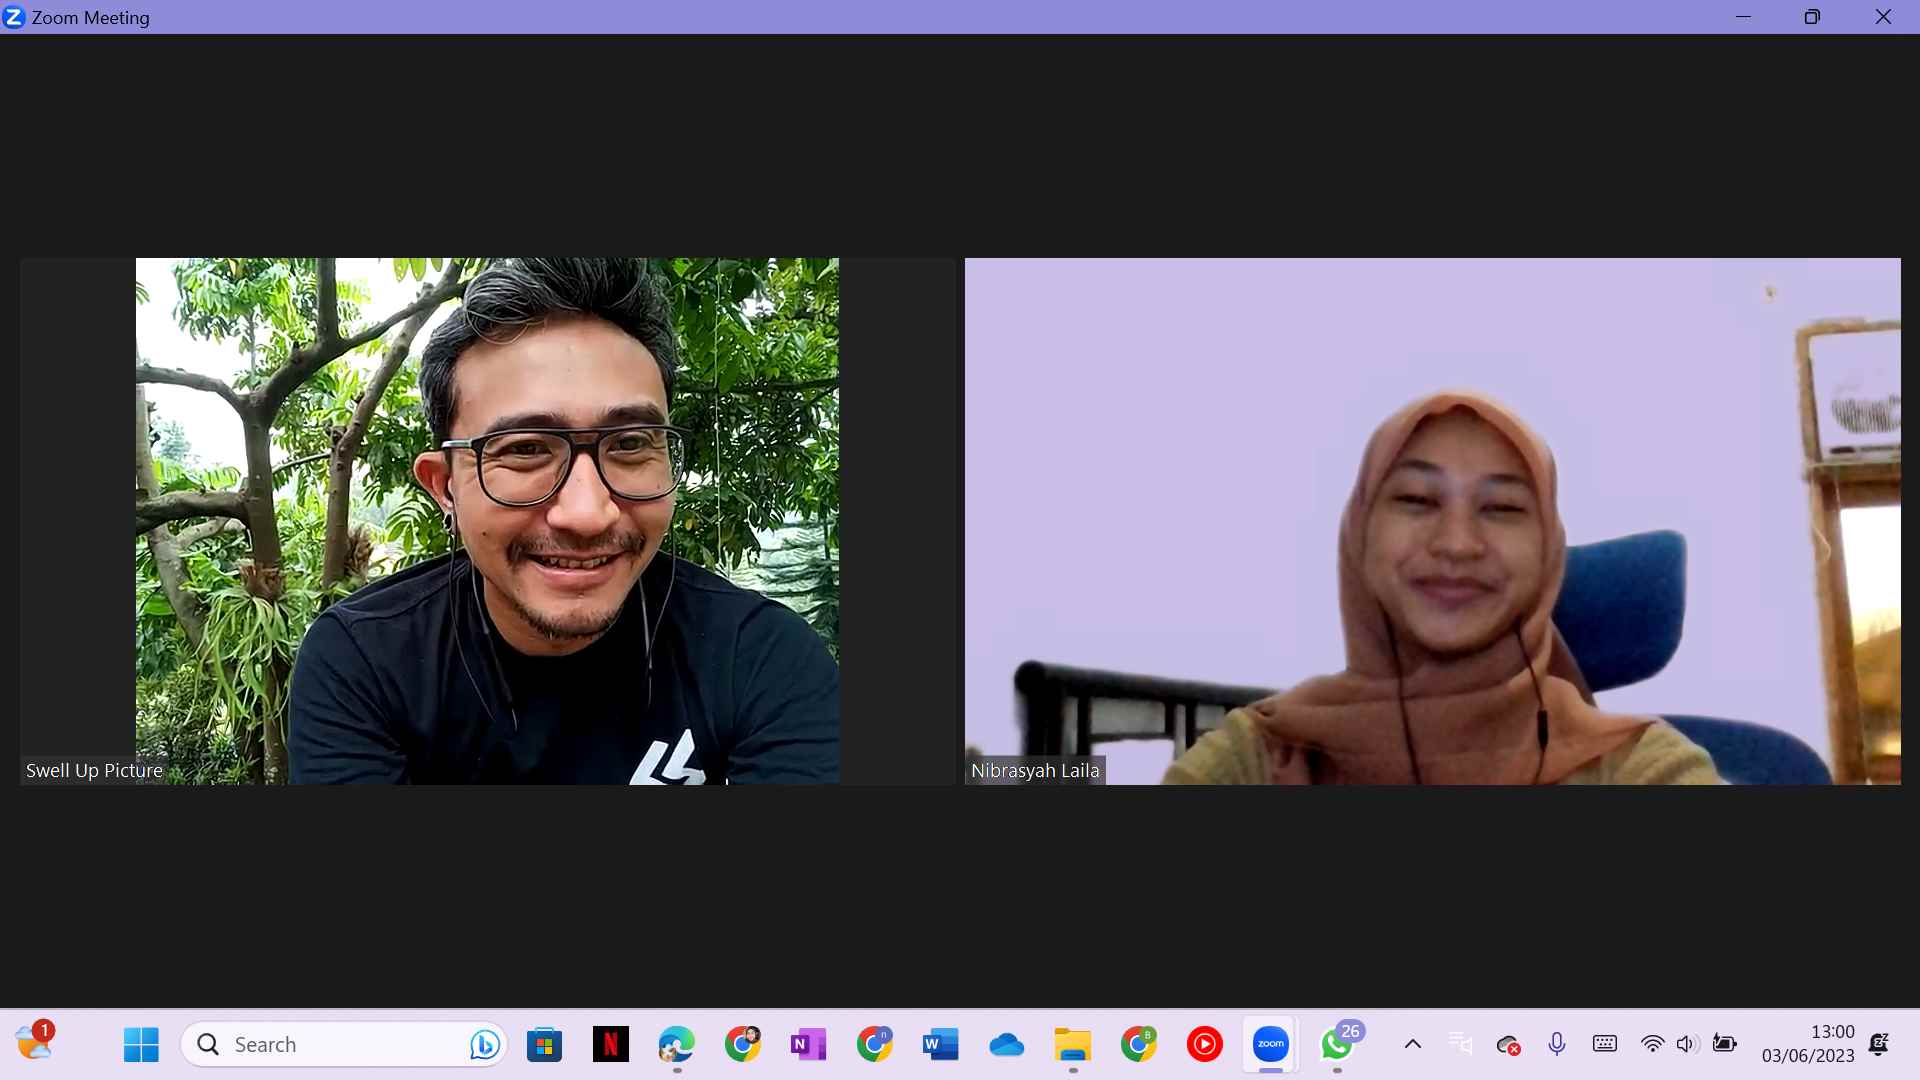
Task: Open File Explorer folder icon
Action: pyautogui.click(x=1072, y=1044)
